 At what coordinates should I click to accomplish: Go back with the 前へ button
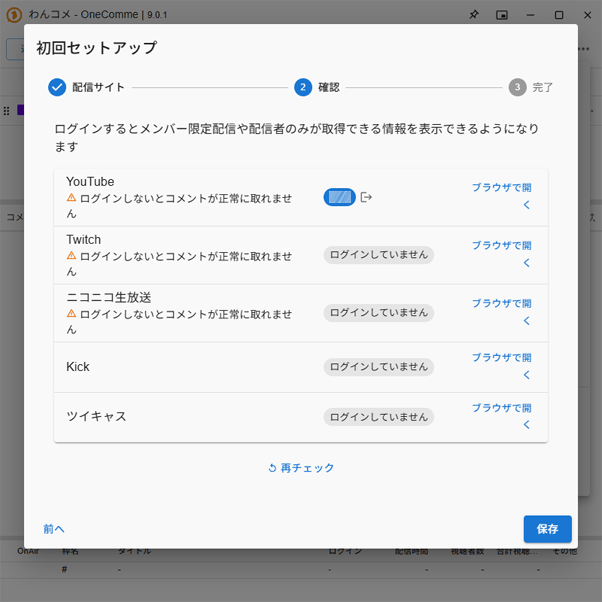[x=54, y=529]
